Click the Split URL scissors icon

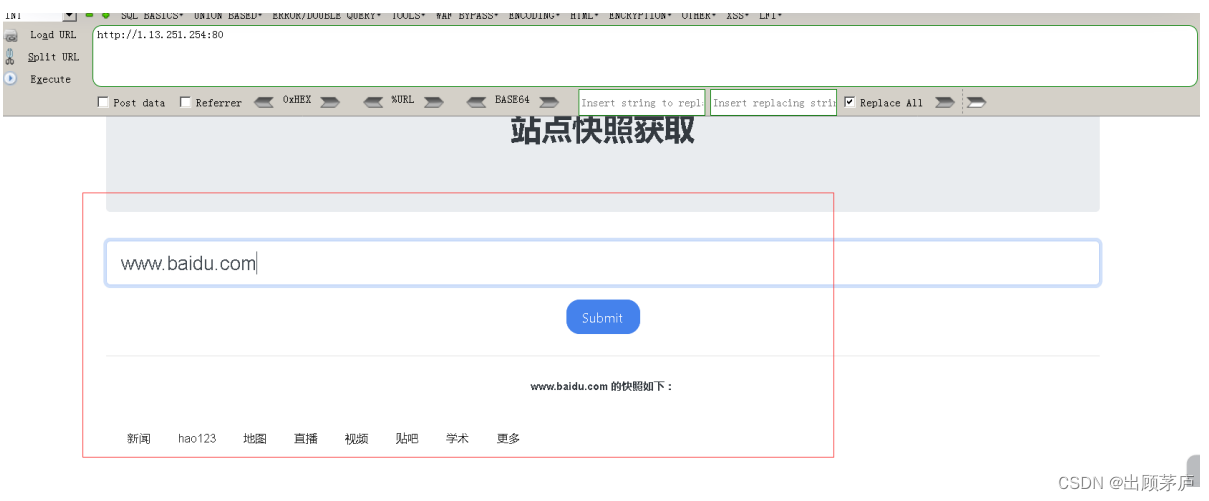10,57
